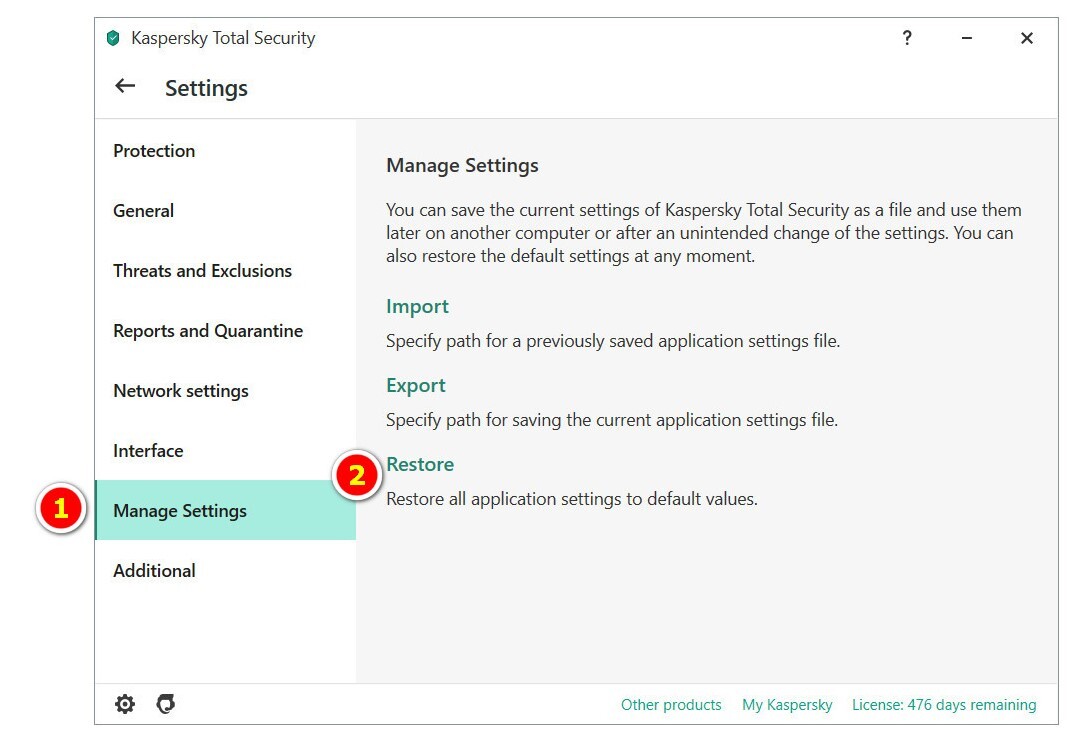This screenshot has height=743, width=1079.
Task: Select the General settings section
Action: (x=143, y=211)
